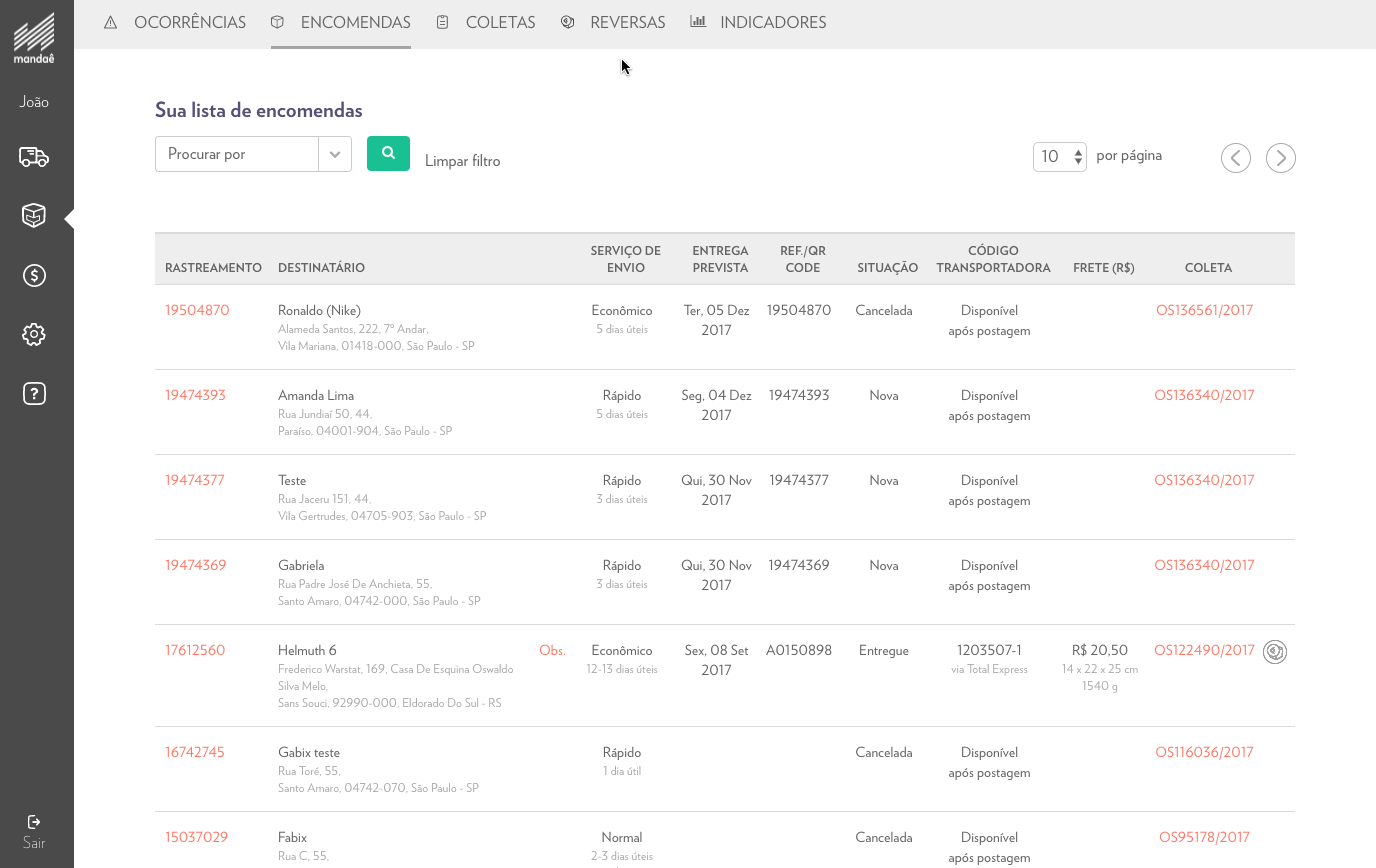Screen dimensions: 1376x868
Task: Go to previous page arrow
Action: click(1235, 158)
